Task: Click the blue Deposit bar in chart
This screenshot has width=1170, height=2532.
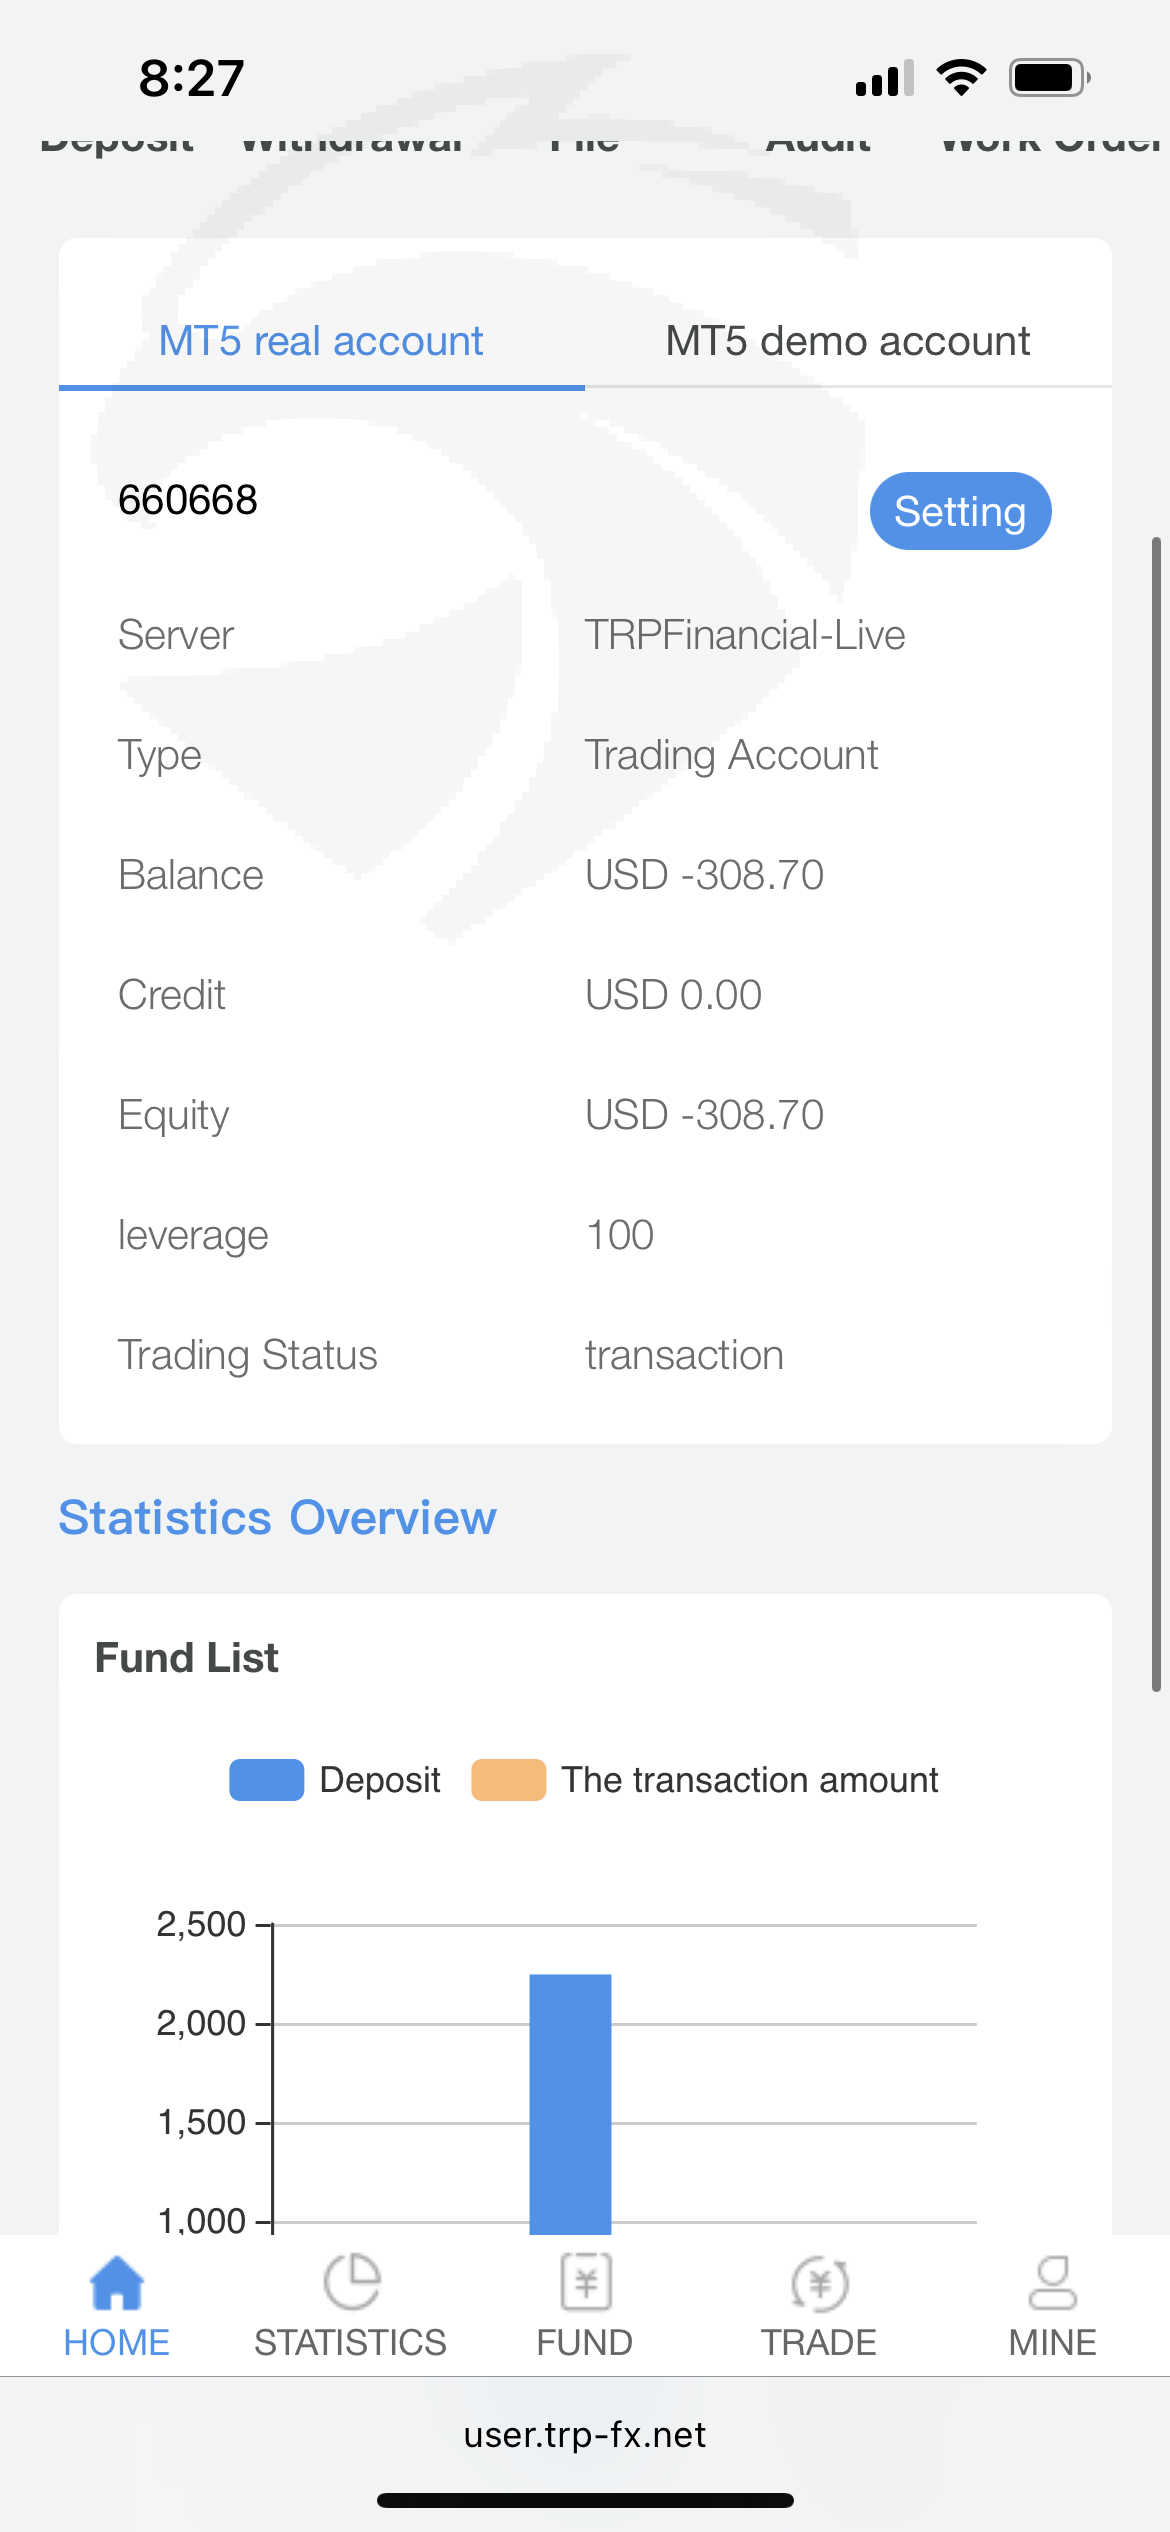Action: pyautogui.click(x=570, y=2100)
